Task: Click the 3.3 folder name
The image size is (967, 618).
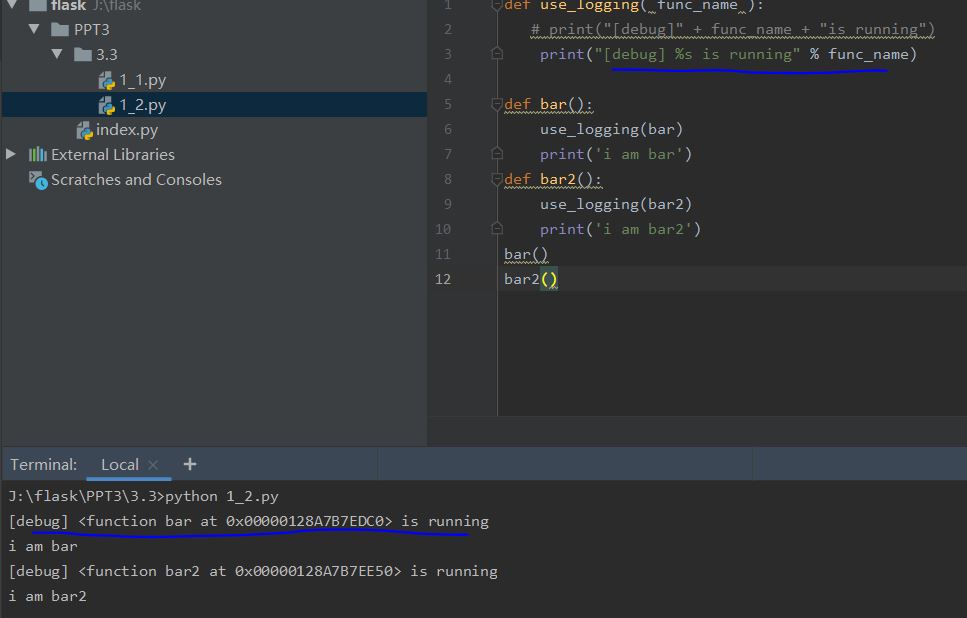Action: coord(107,55)
